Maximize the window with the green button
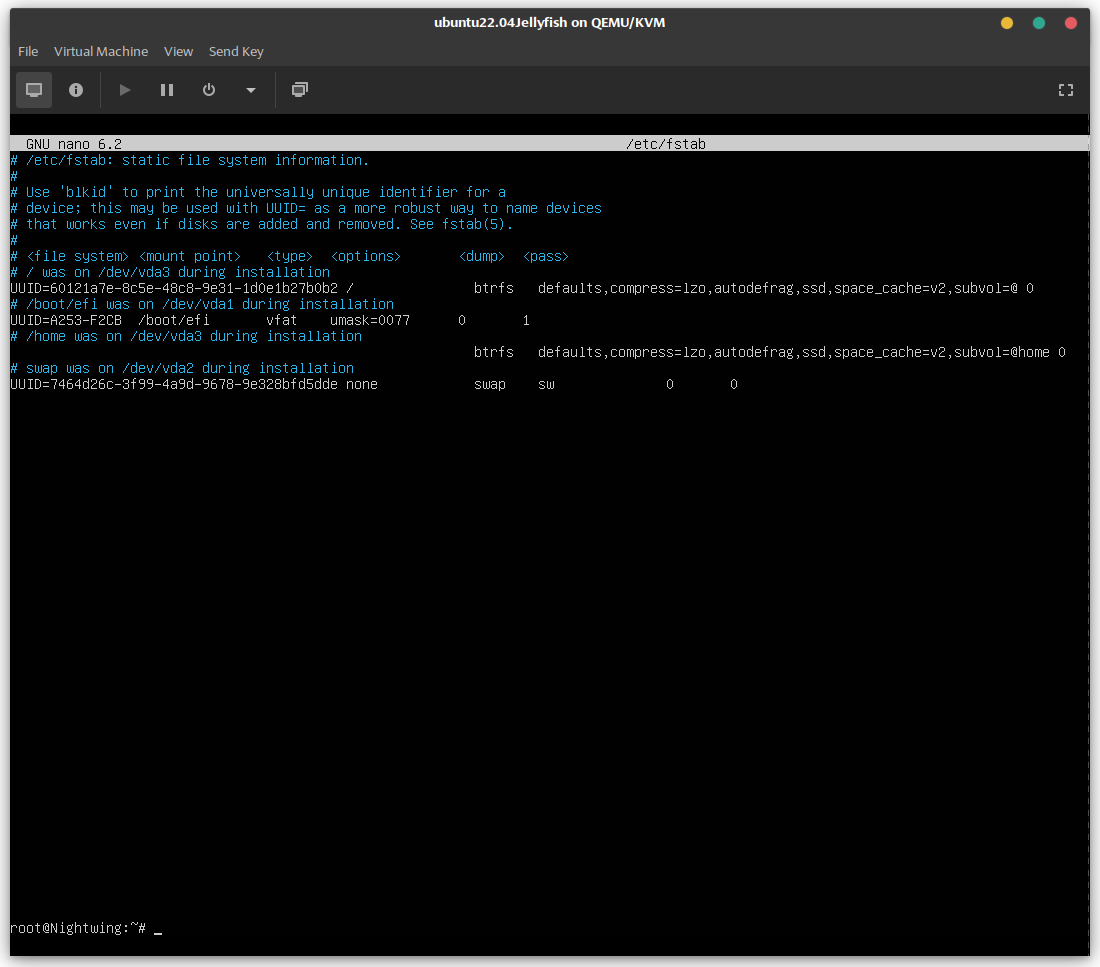The image size is (1100, 967). click(1039, 22)
